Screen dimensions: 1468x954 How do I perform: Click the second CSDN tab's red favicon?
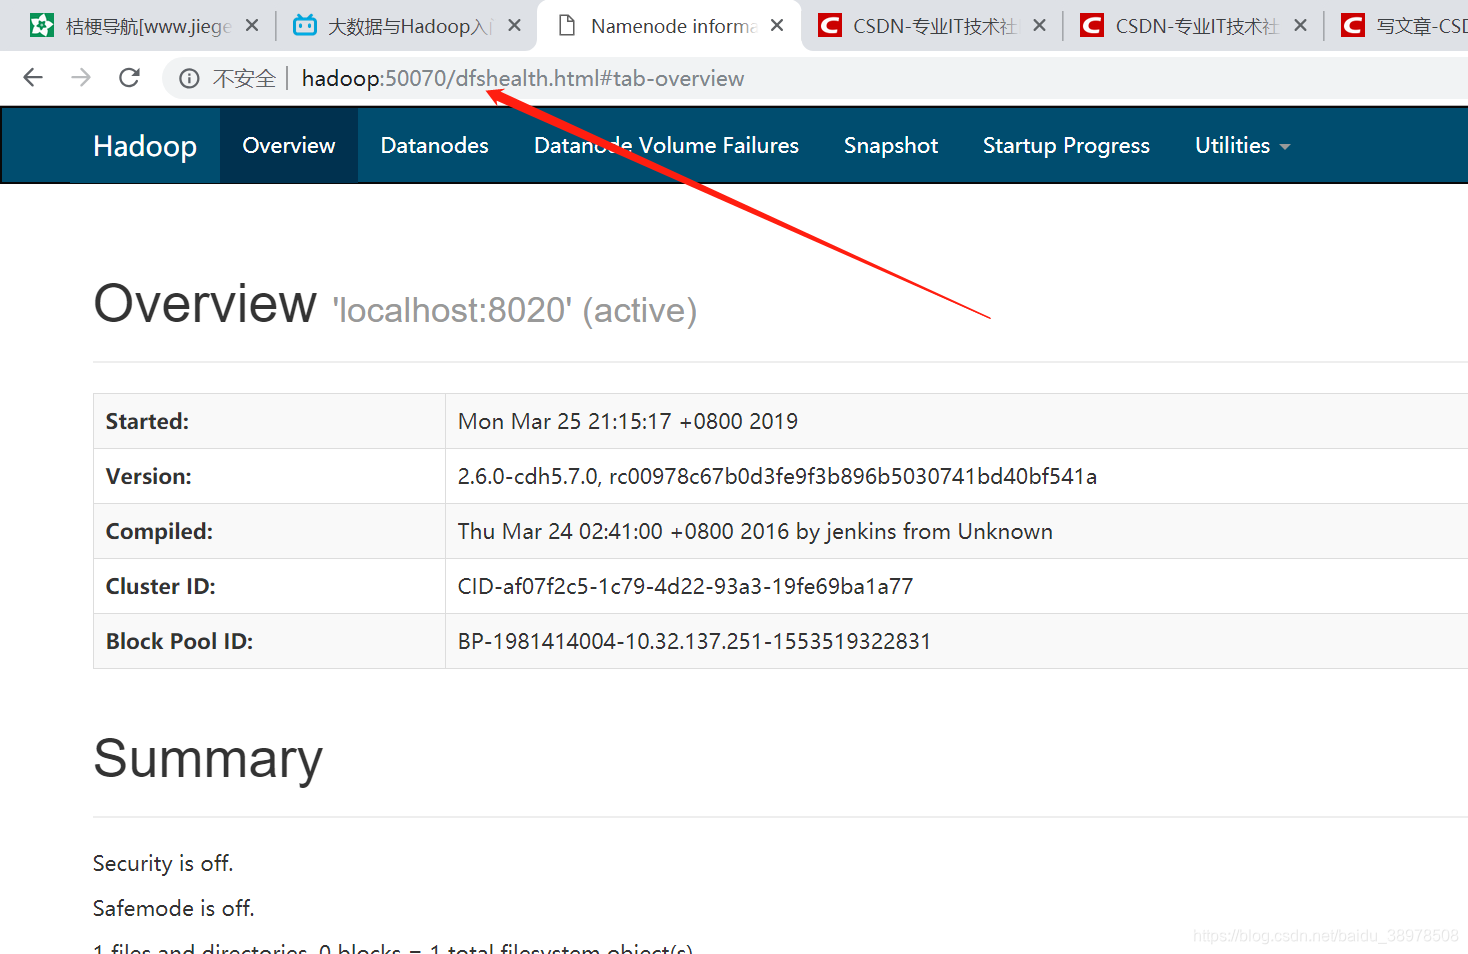tap(1092, 25)
